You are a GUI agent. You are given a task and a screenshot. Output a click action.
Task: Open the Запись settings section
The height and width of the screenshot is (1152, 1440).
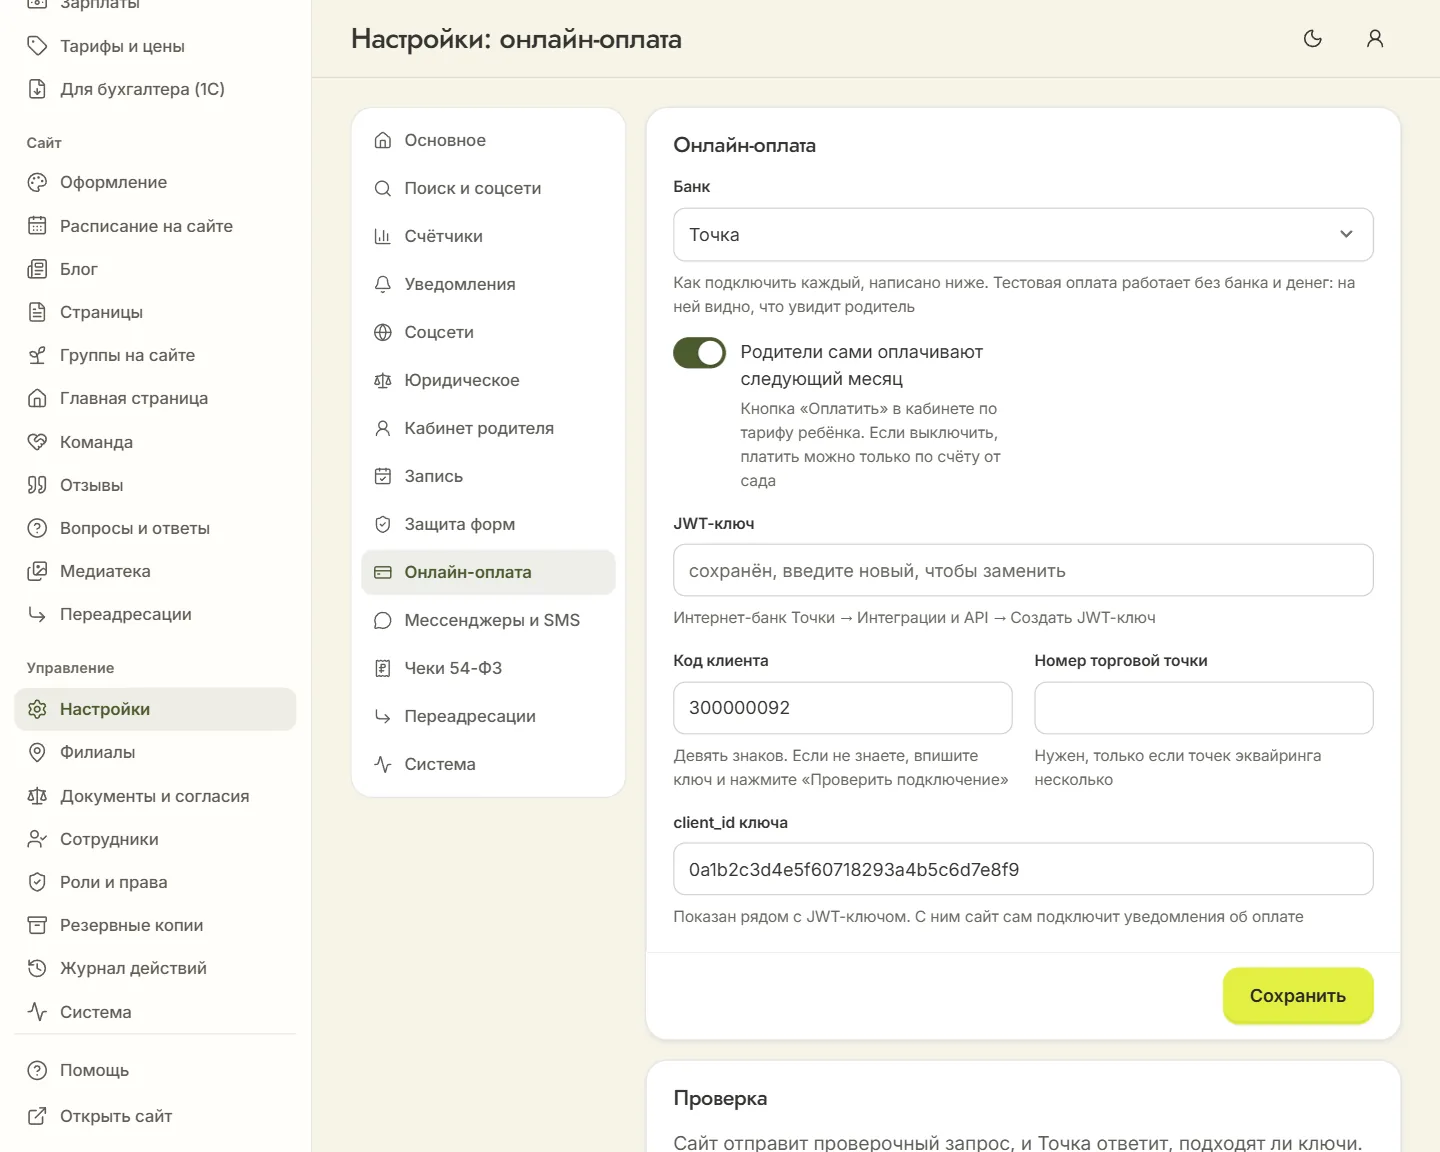488,476
